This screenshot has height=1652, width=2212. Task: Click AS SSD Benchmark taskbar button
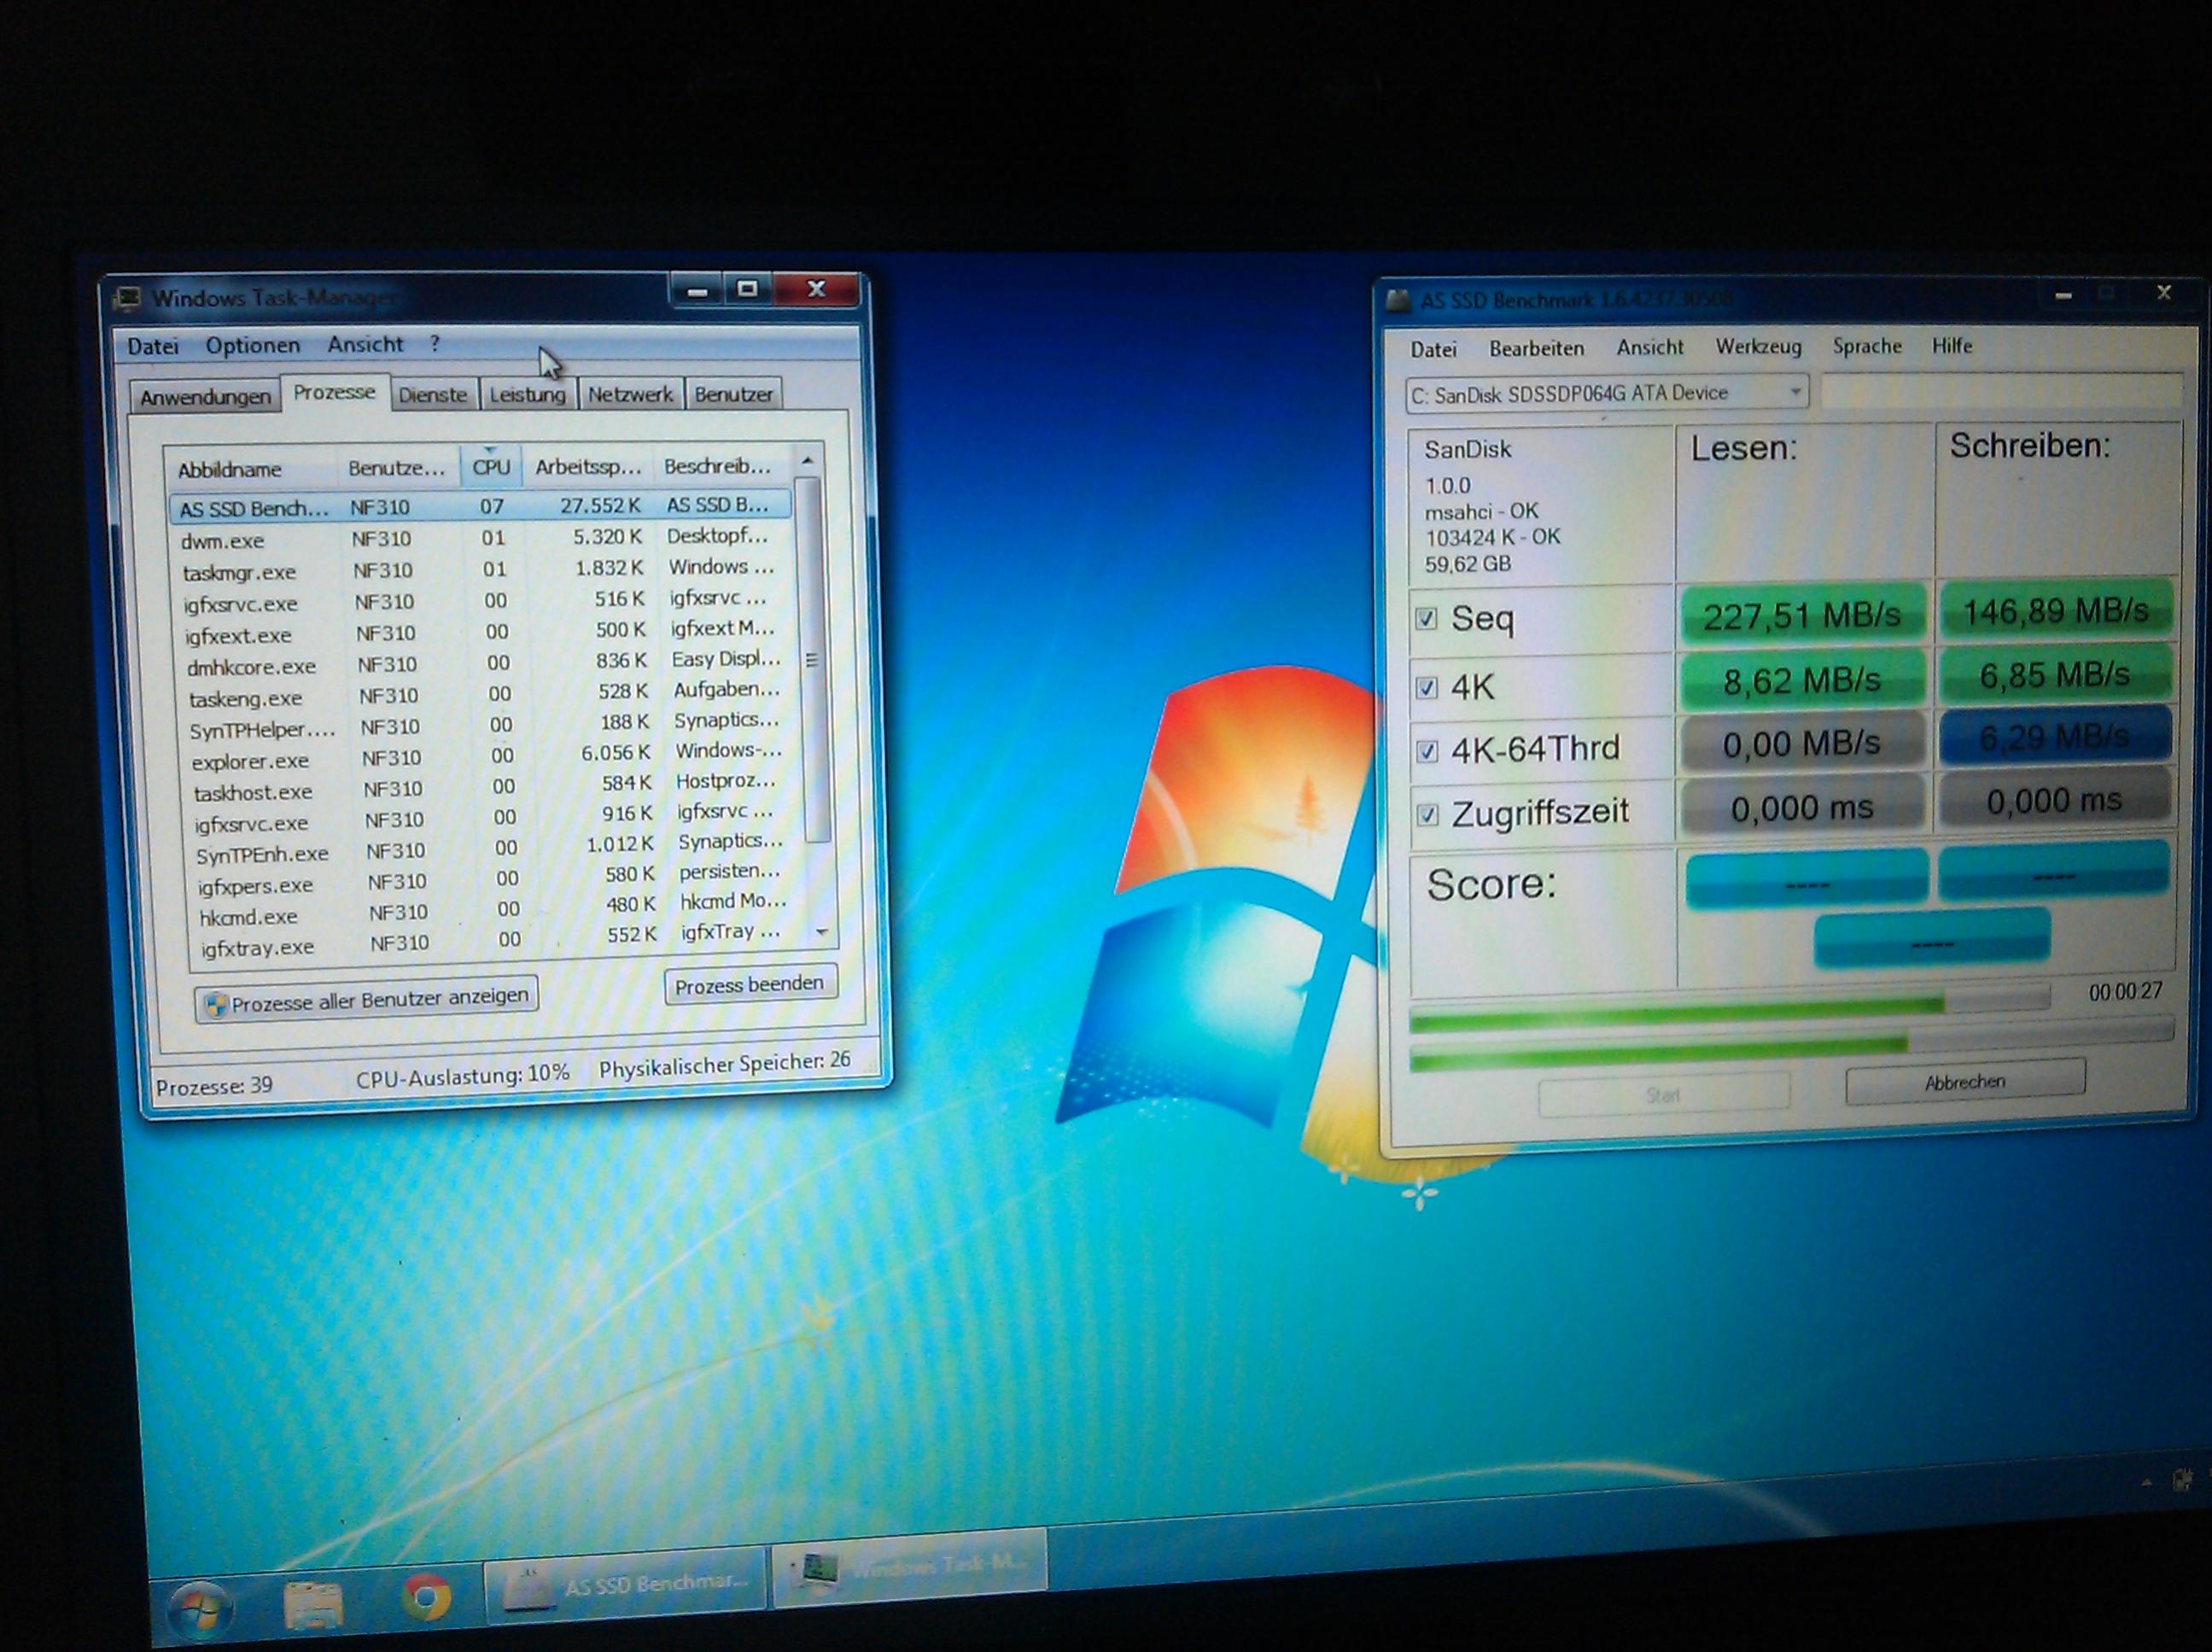coord(626,1585)
